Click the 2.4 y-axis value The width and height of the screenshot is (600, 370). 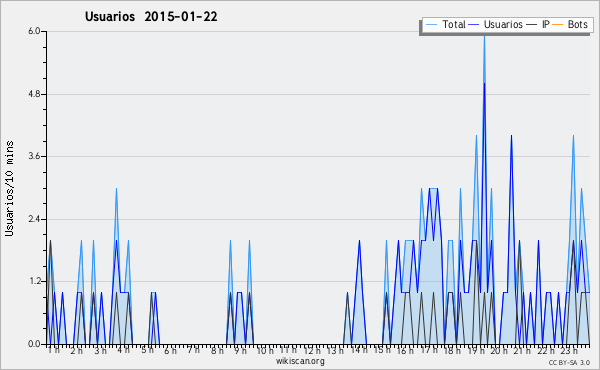coord(34,219)
